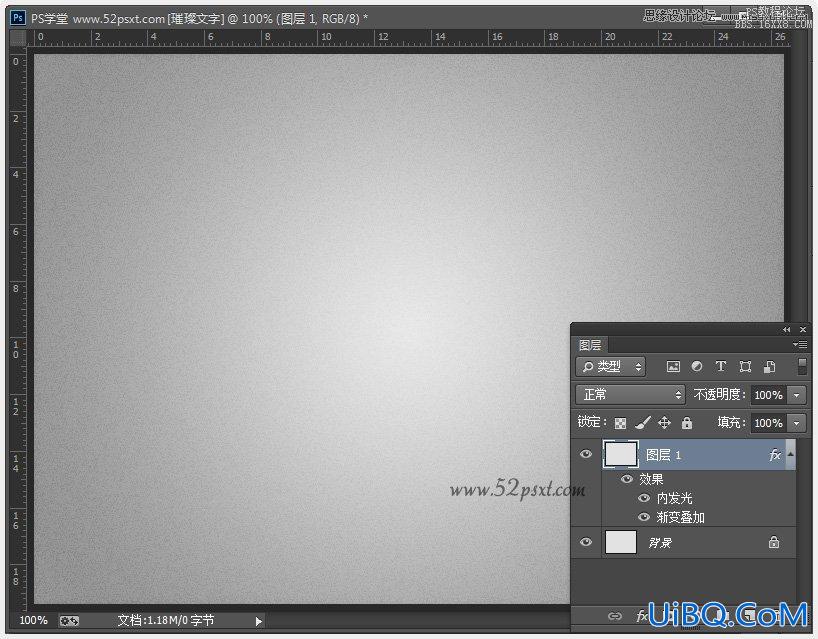This screenshot has height=639, width=818.
Task: Hide the 渐变叠加 gradient overlay effect
Action: coord(644,517)
